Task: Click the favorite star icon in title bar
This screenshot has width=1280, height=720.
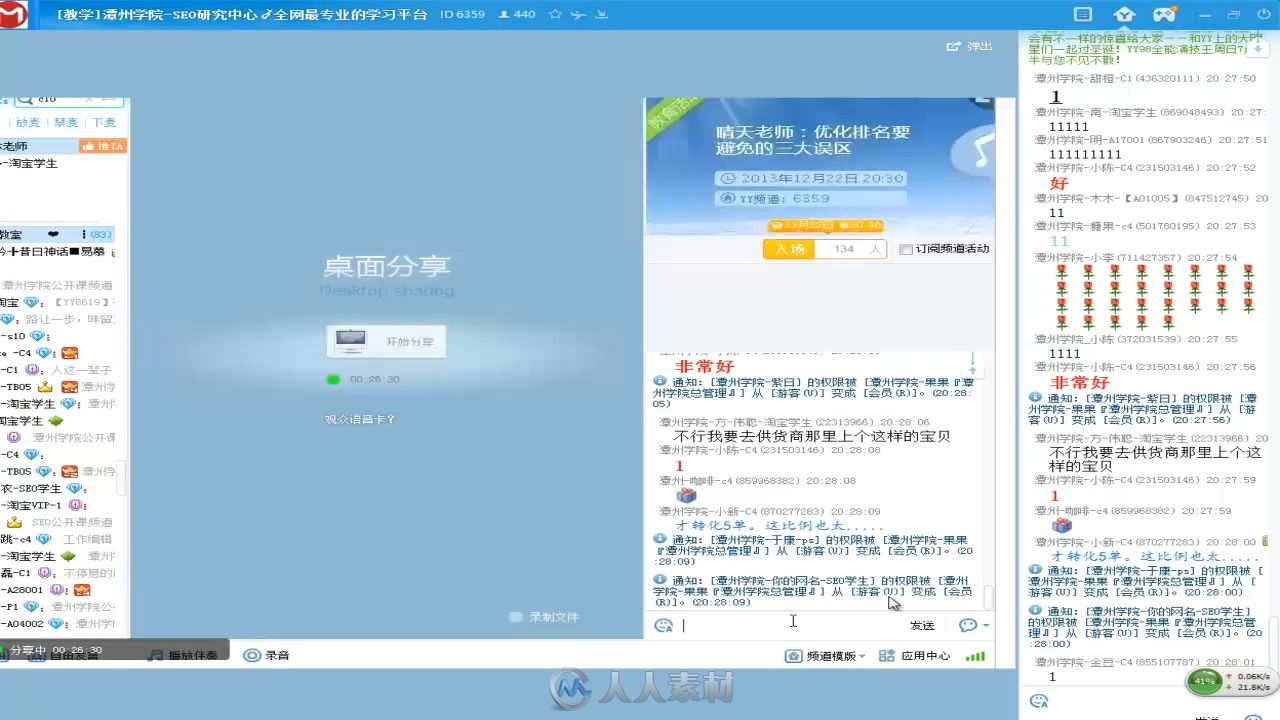Action: click(x=553, y=15)
